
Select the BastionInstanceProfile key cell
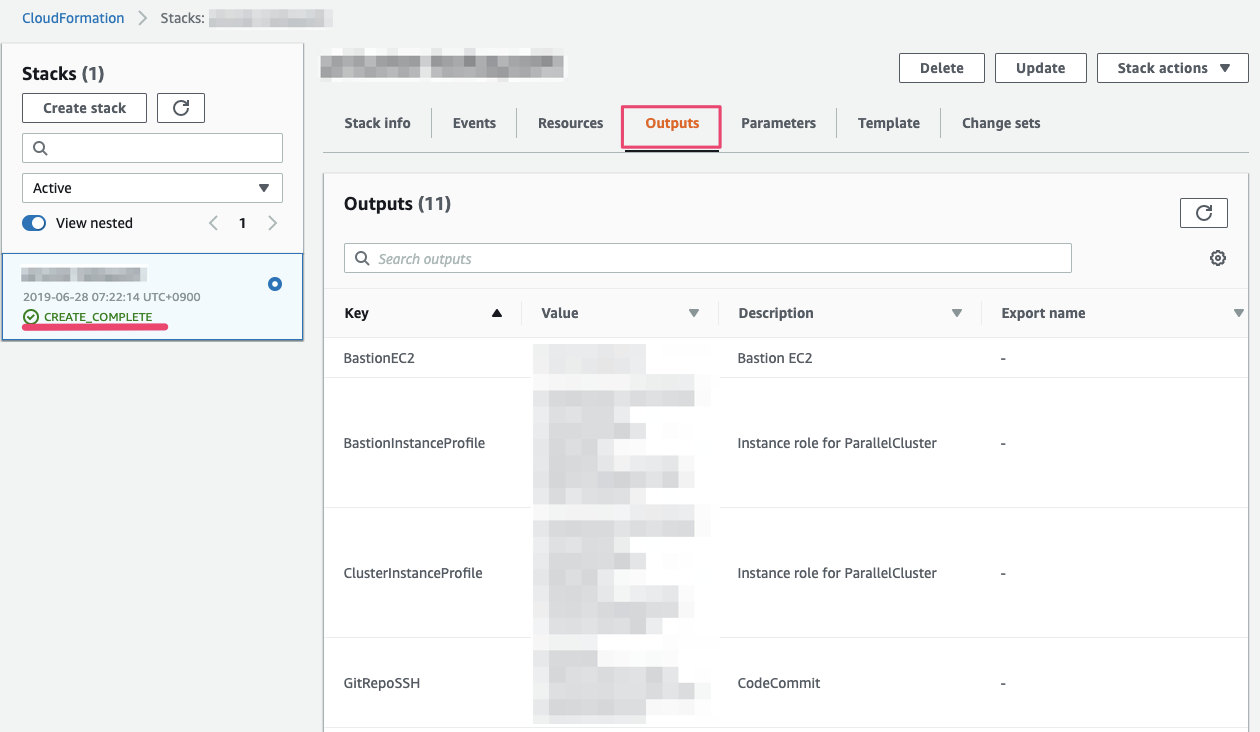(414, 443)
